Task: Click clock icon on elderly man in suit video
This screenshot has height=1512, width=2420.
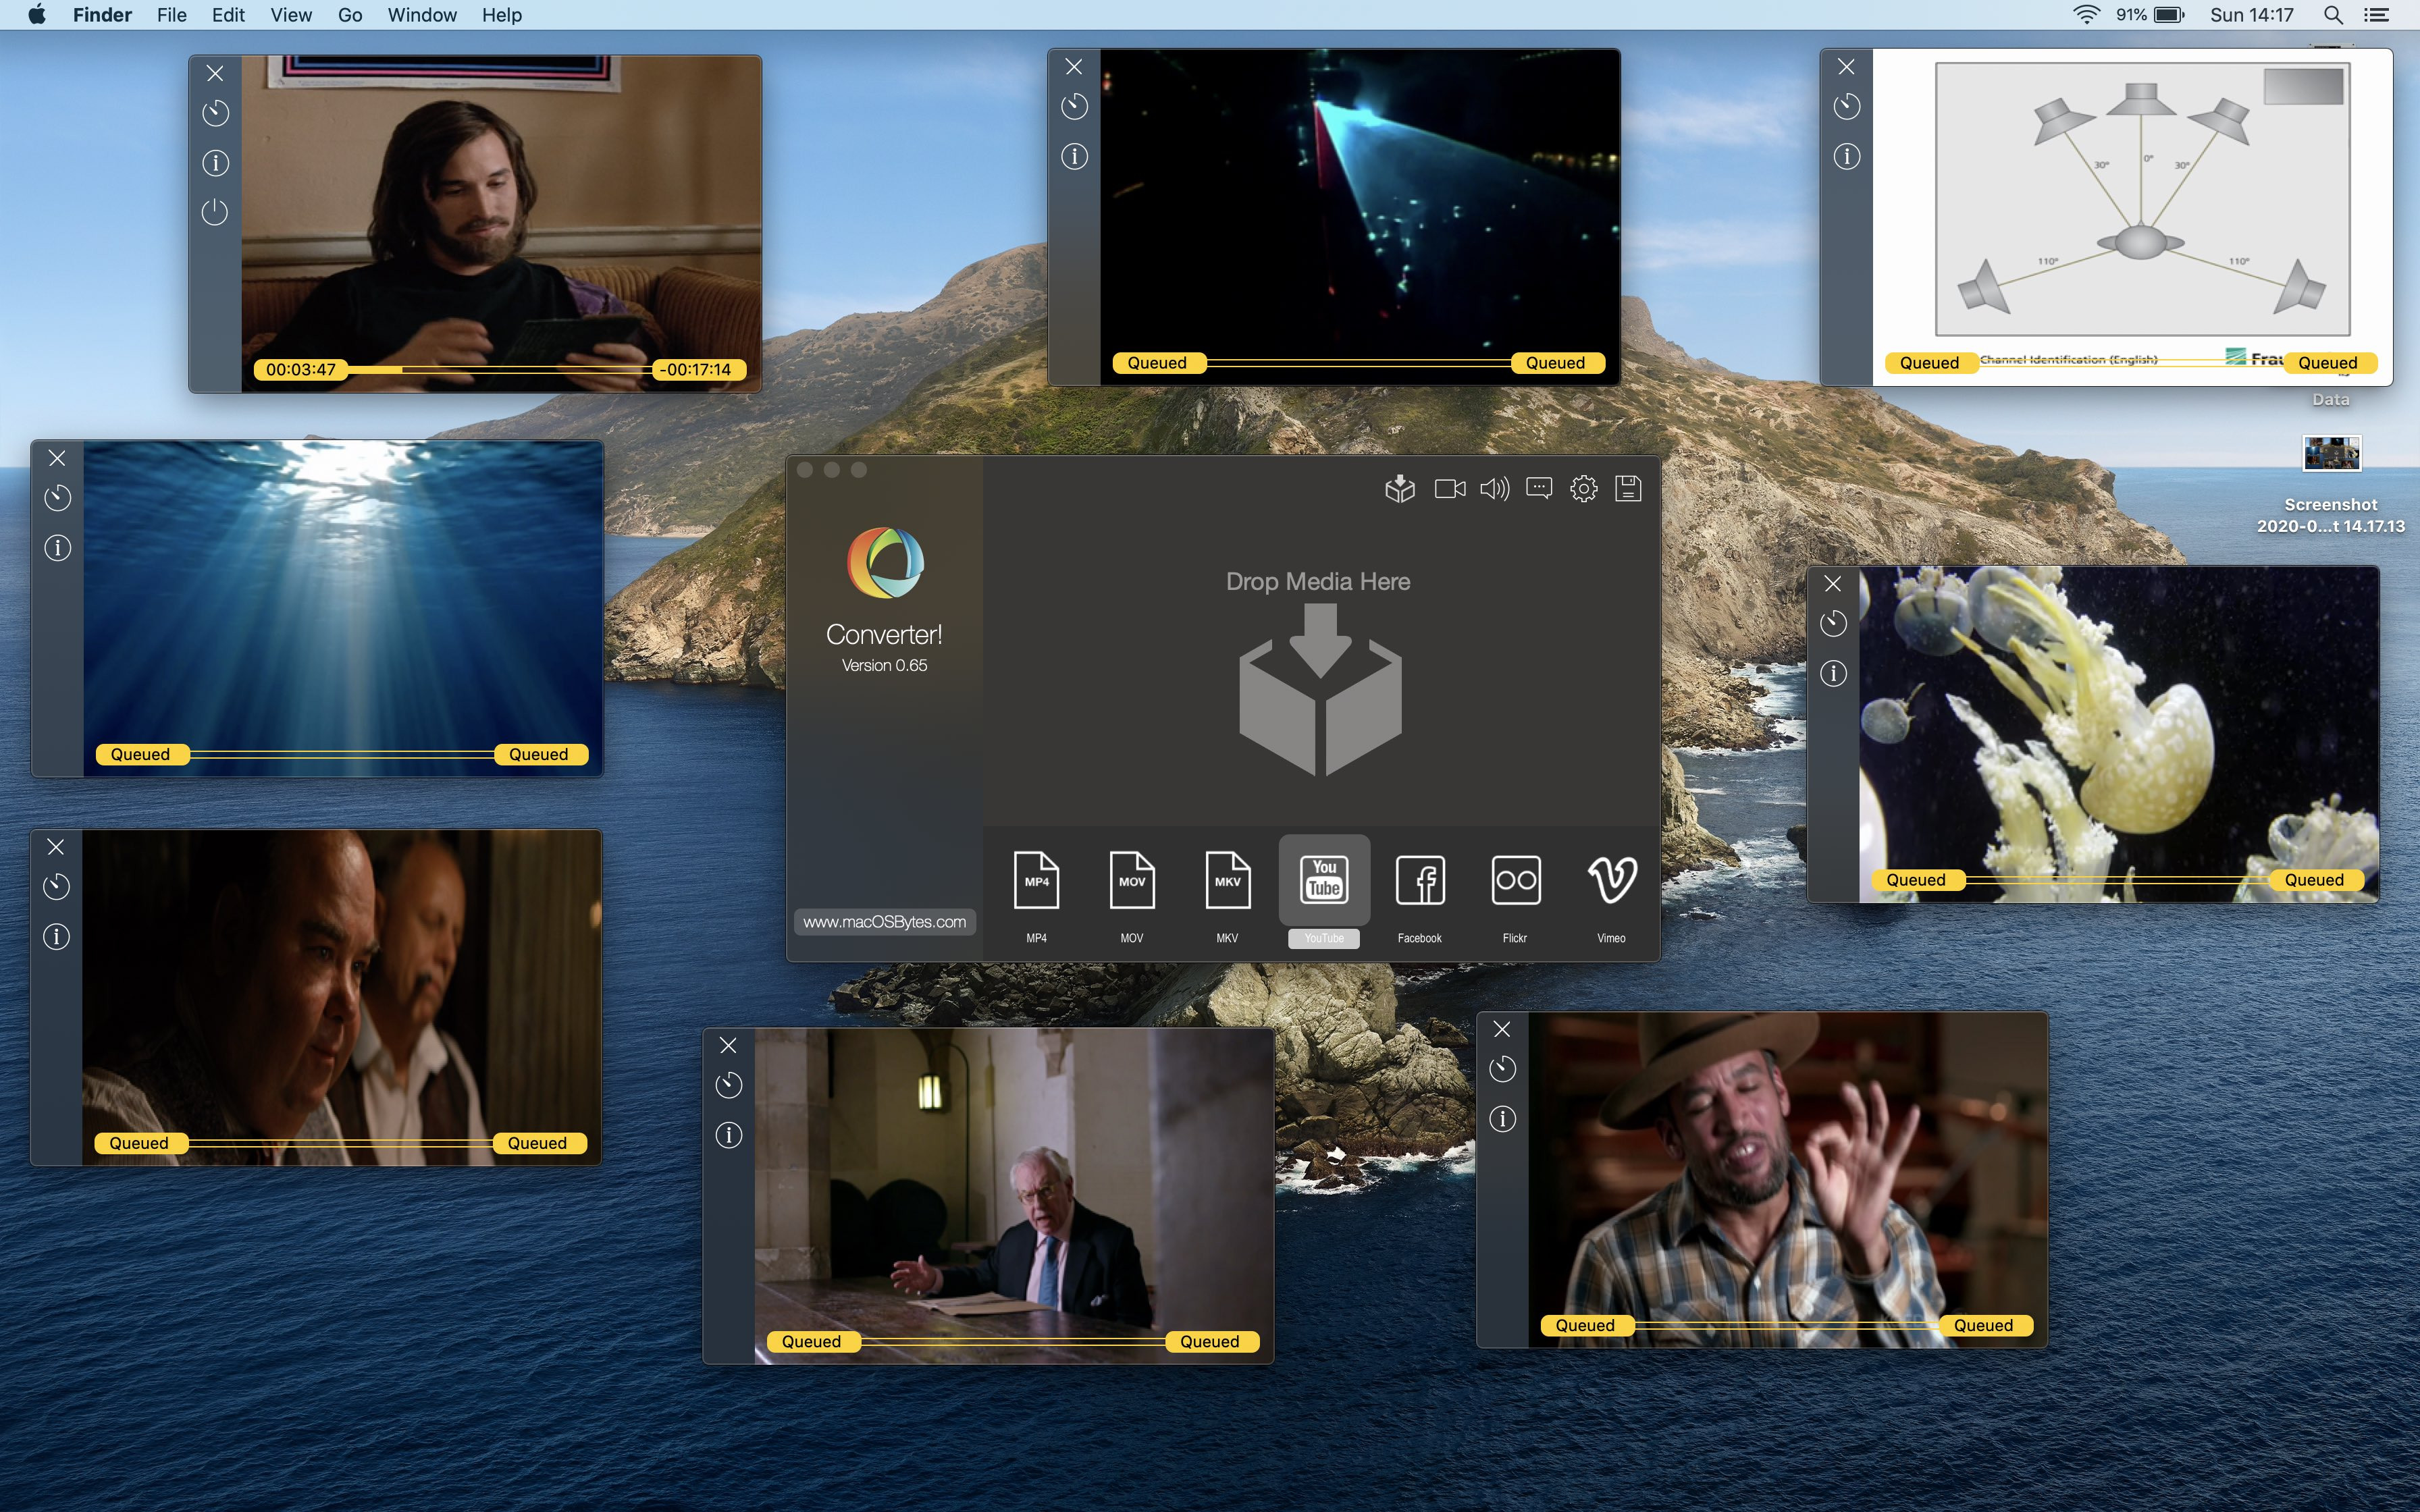Action: (728, 1085)
